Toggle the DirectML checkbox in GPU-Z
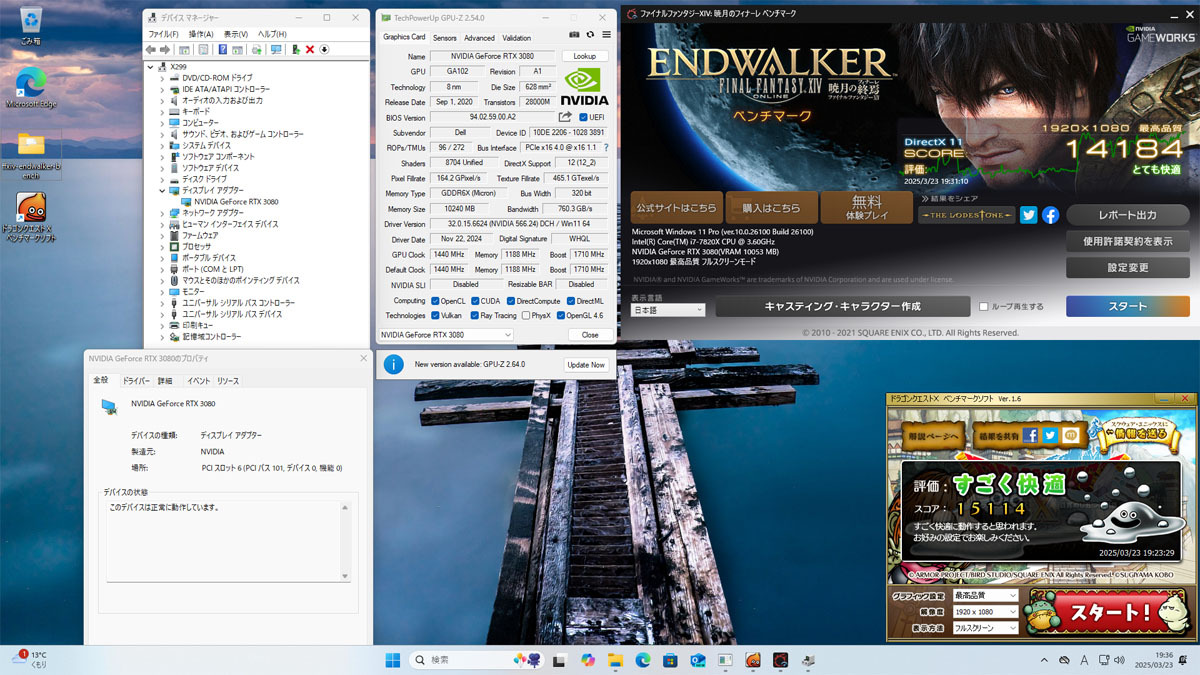Screen dimensions: 1200x675 click(x=571, y=300)
